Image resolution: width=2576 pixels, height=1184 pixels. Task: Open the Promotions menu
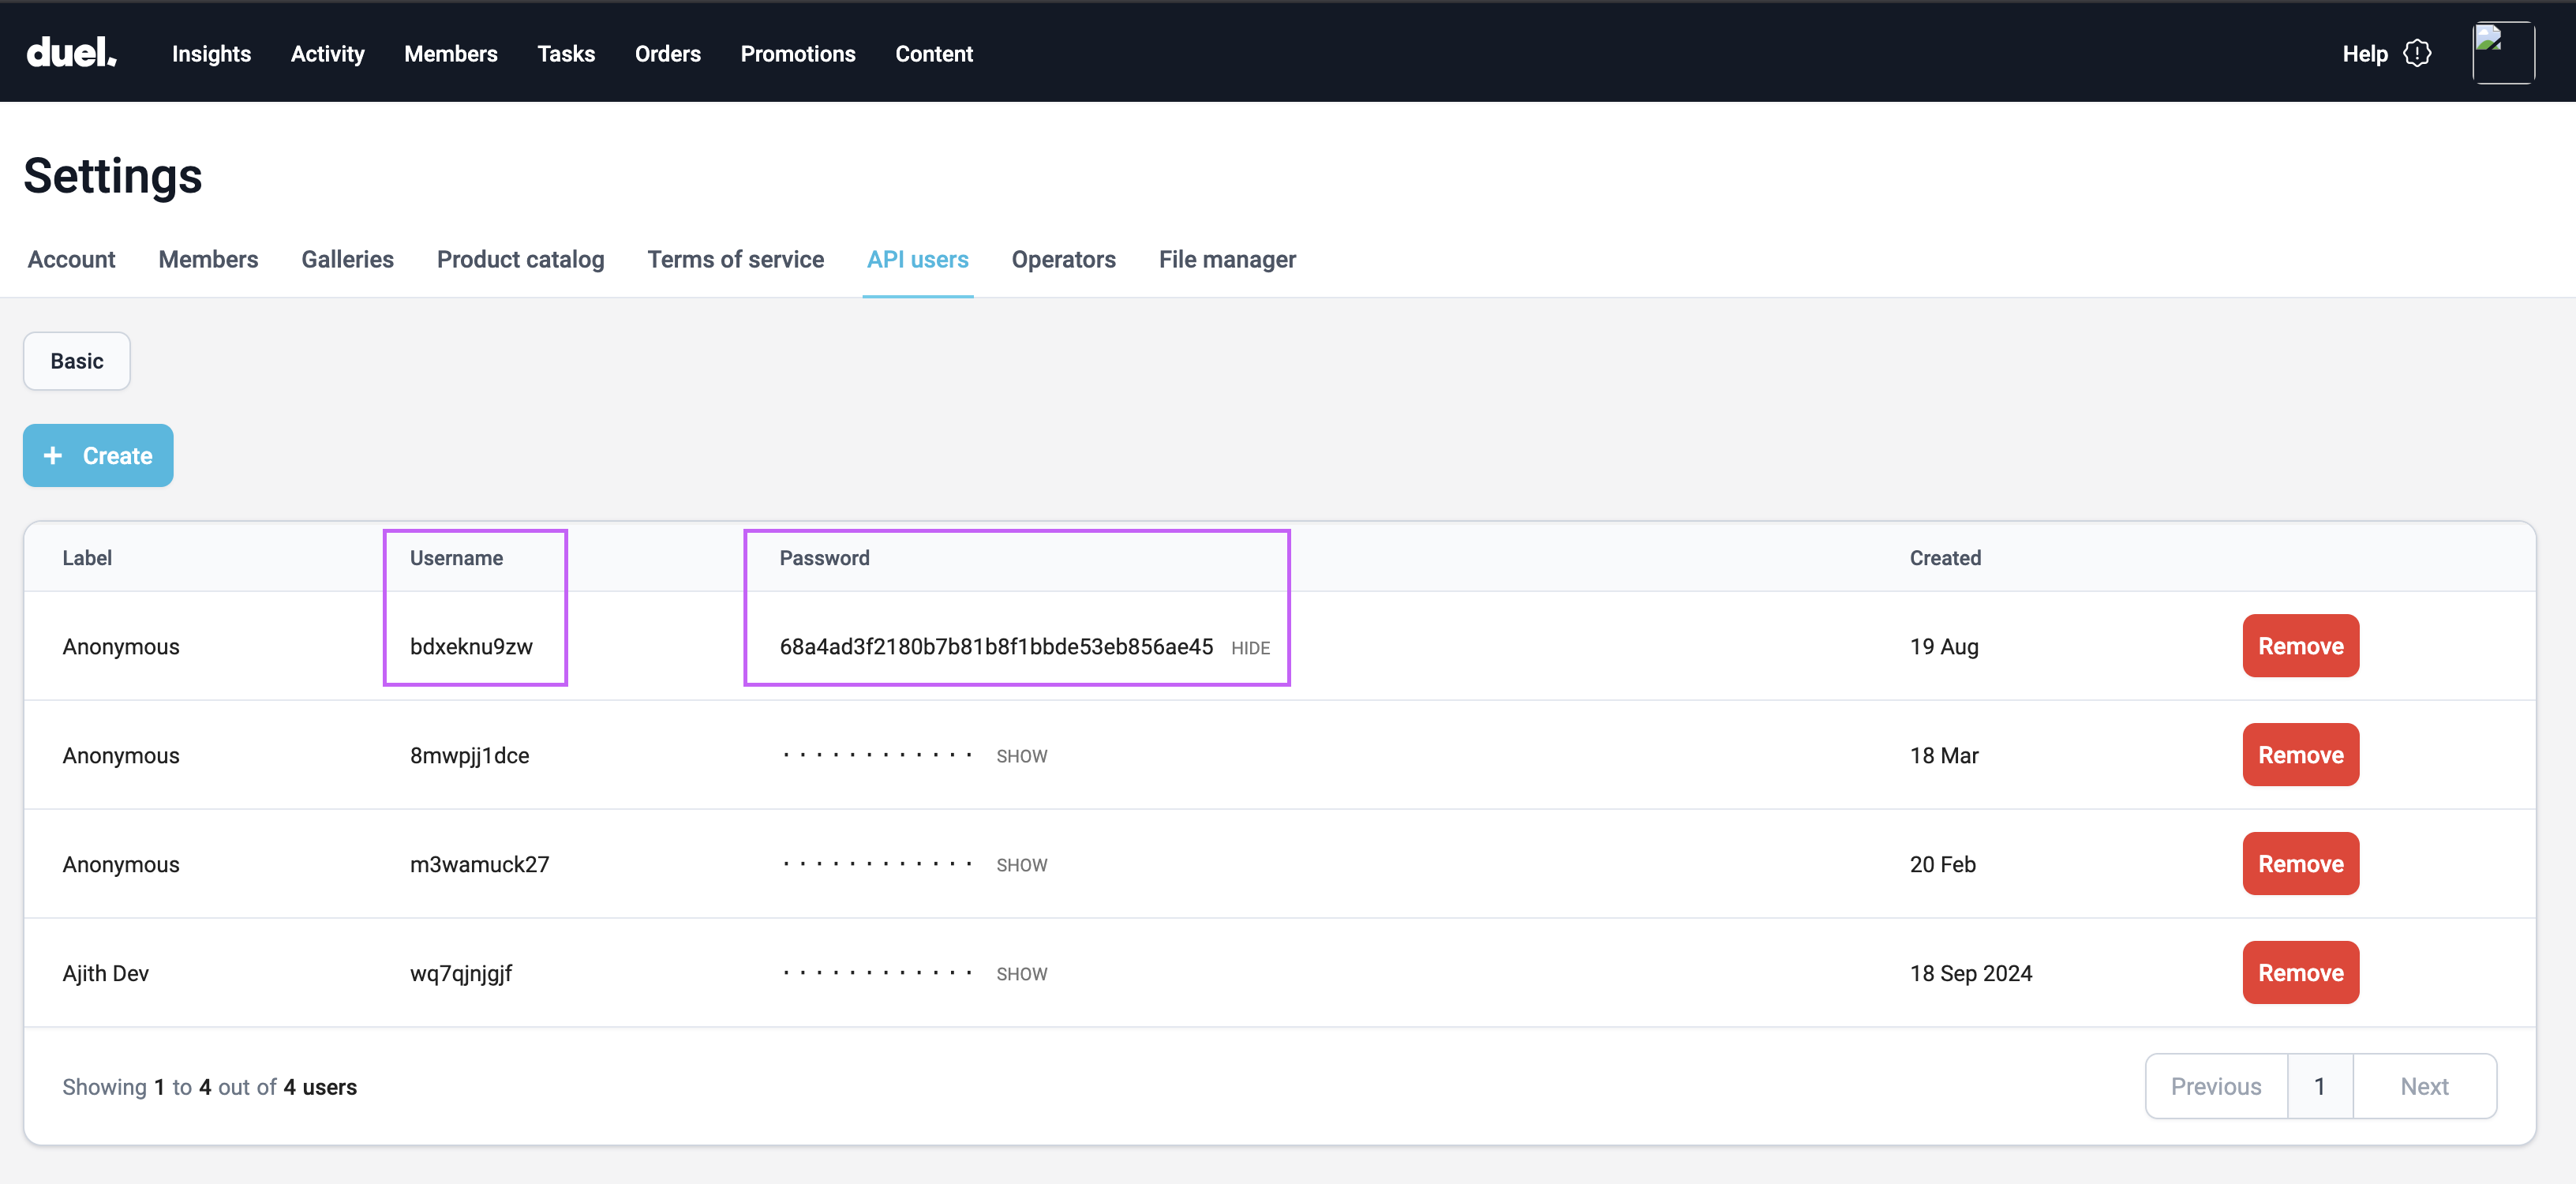tap(797, 54)
